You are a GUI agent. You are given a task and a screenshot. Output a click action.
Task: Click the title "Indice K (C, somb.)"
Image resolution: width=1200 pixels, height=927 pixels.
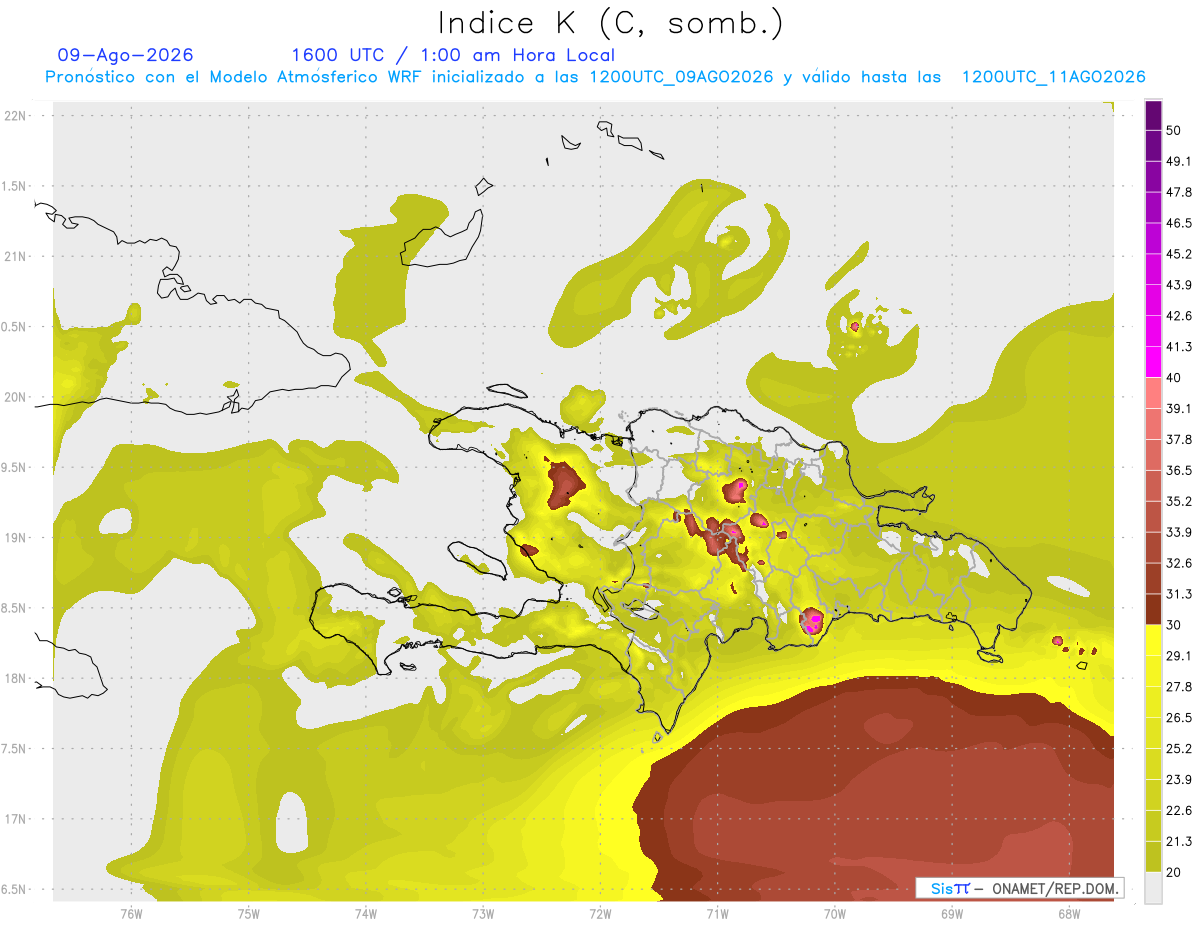click(610, 23)
